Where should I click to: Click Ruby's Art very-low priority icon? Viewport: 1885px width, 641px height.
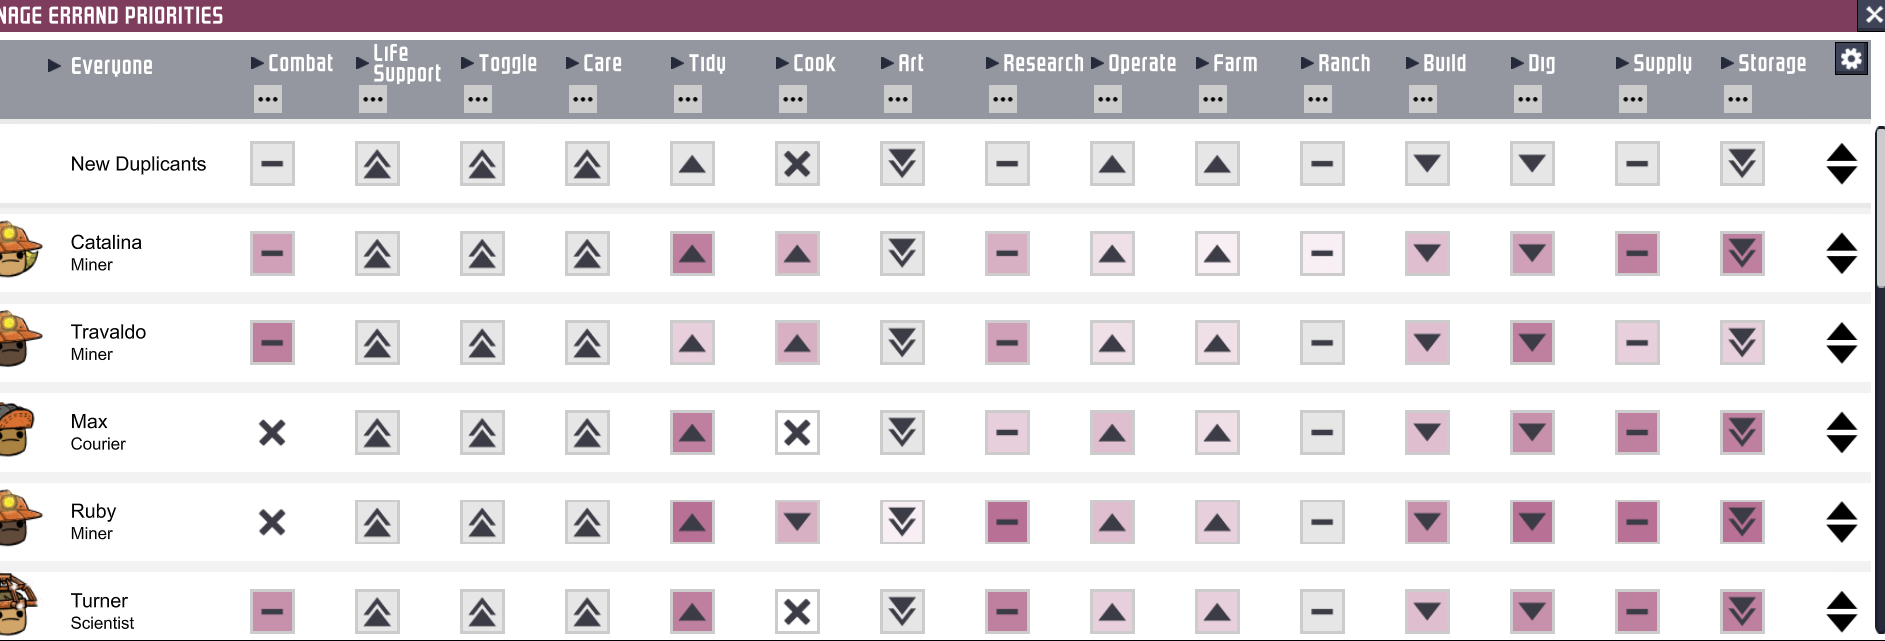click(902, 522)
